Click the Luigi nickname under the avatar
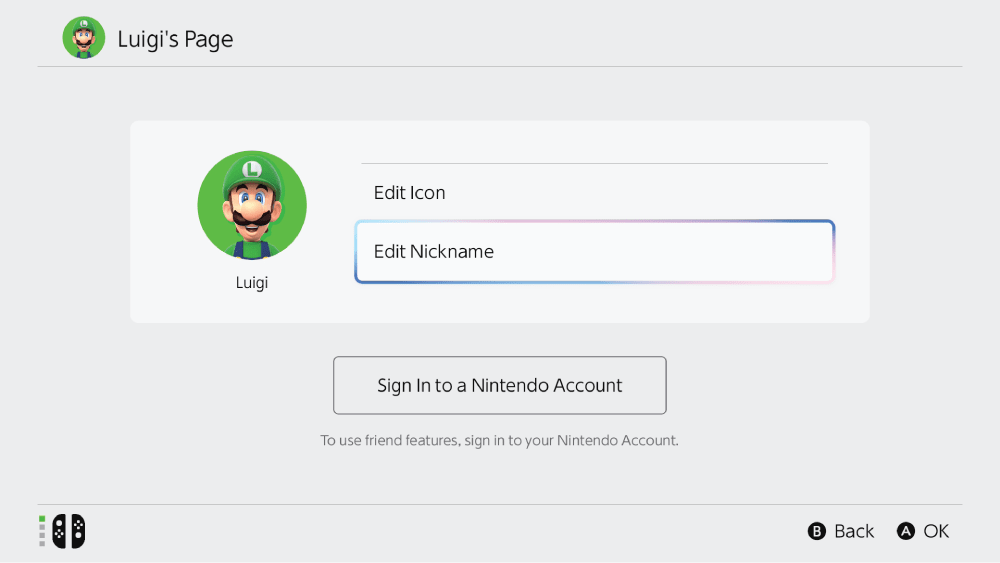1000x563 pixels. pos(252,283)
